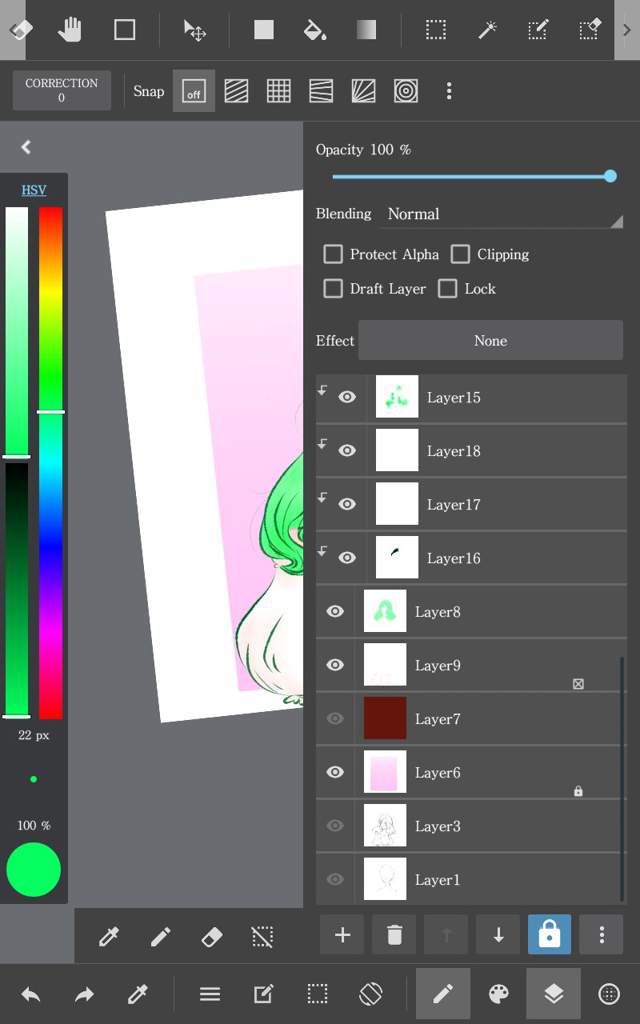
Task: Expand top toolbar with right arrow
Action: (x=627, y=30)
